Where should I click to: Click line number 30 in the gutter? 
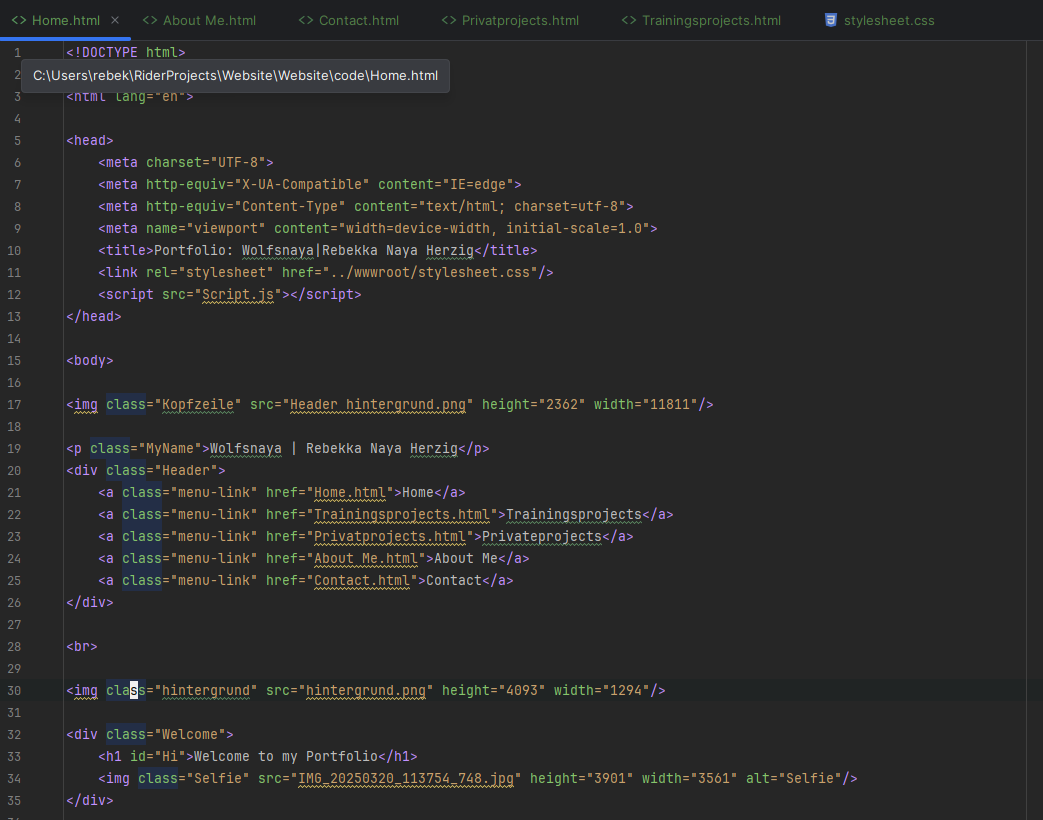click(x=14, y=690)
